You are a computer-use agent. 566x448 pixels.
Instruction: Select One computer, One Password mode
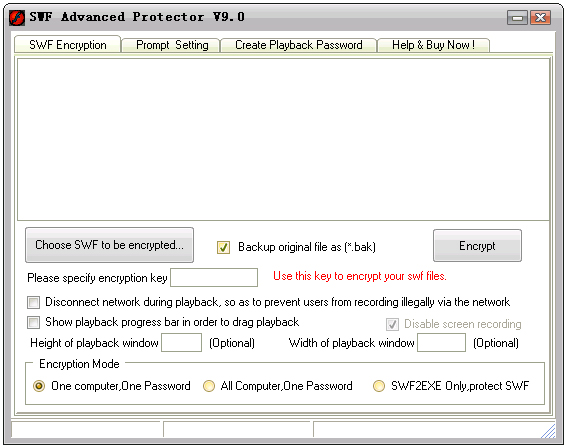coord(39,386)
